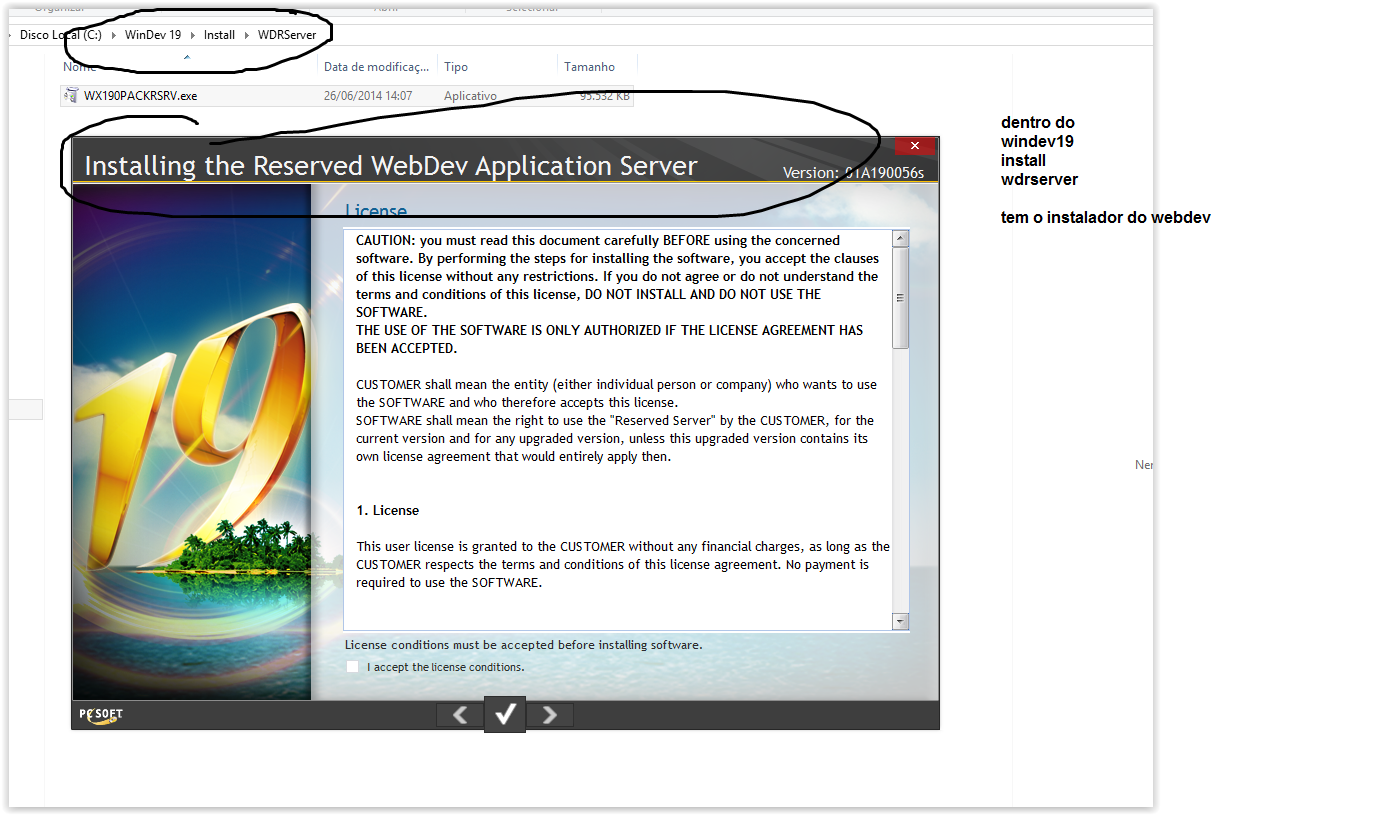Select the WX190PACKRSRV.exe file name
This screenshot has width=1379, height=815.
tap(141, 96)
